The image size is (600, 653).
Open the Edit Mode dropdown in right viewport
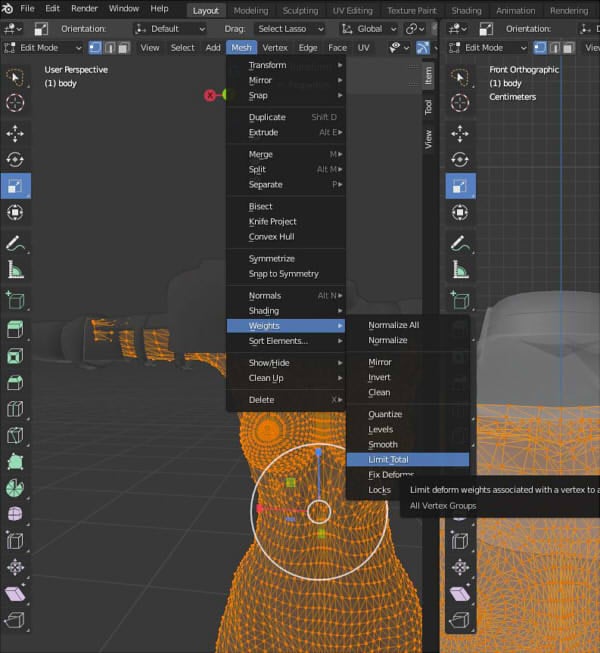coord(488,48)
